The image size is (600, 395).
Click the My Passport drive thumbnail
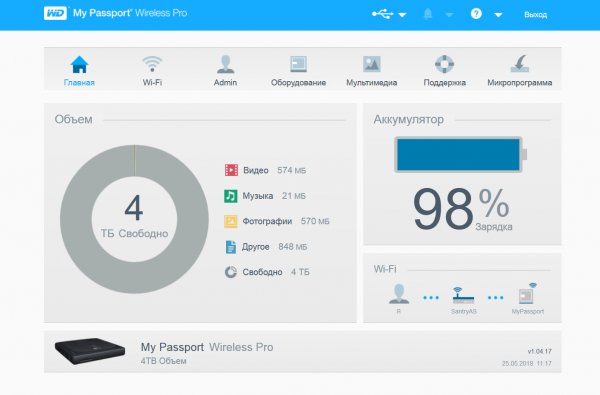pos(90,351)
